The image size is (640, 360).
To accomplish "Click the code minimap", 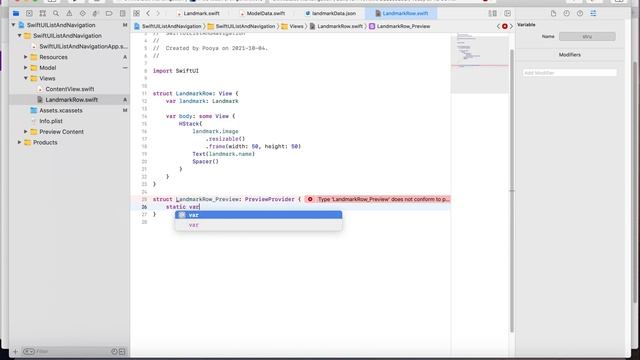I will [x=480, y=63].
